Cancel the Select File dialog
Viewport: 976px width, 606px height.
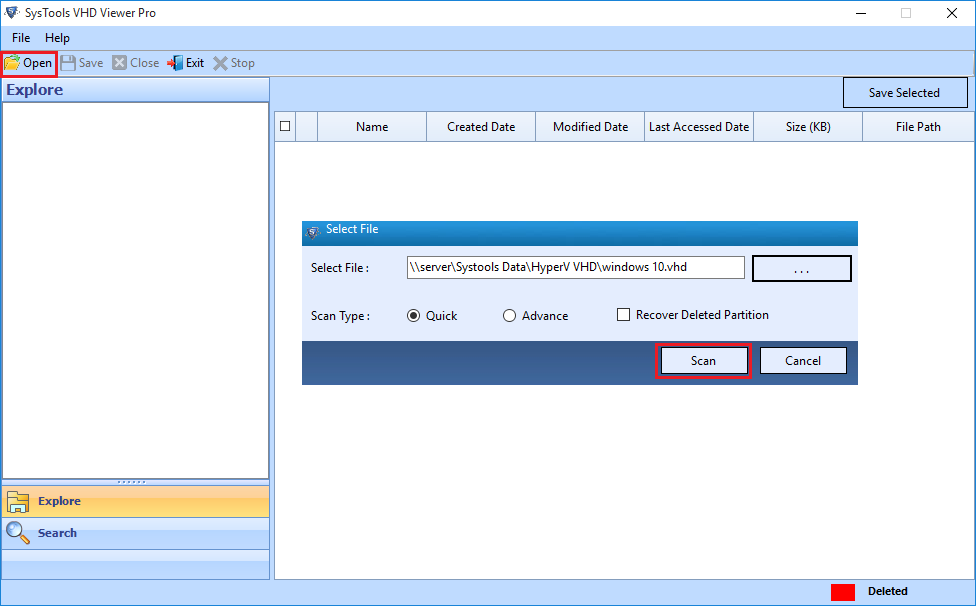(803, 361)
